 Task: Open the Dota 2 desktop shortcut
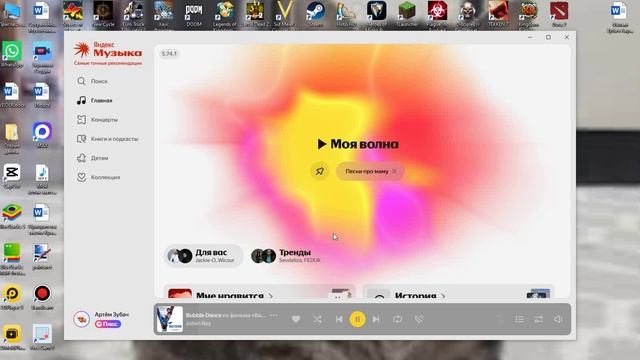click(x=559, y=14)
